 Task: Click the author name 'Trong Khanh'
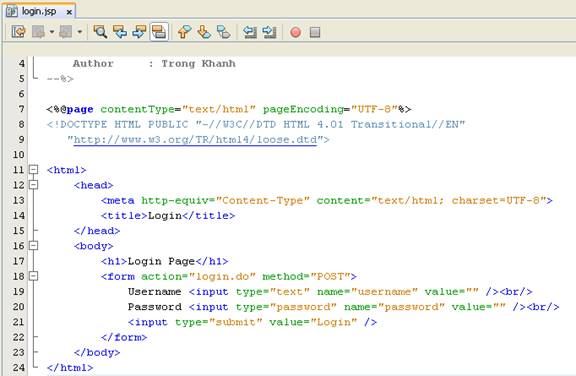[198, 64]
